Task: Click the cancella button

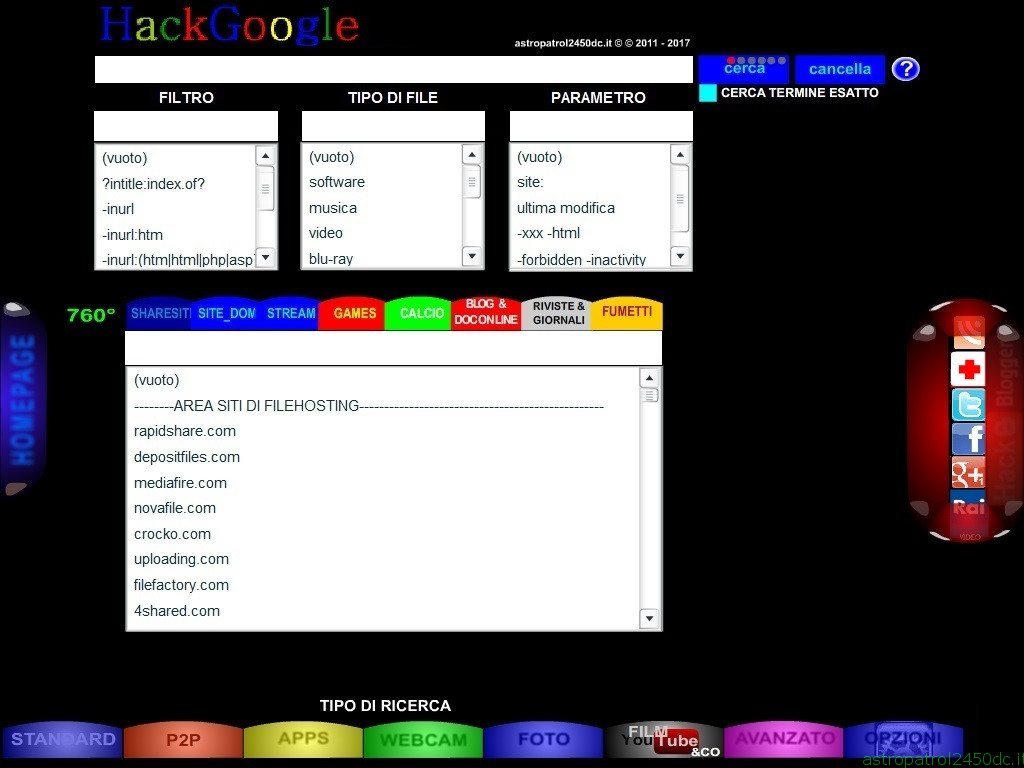Action: click(x=840, y=69)
